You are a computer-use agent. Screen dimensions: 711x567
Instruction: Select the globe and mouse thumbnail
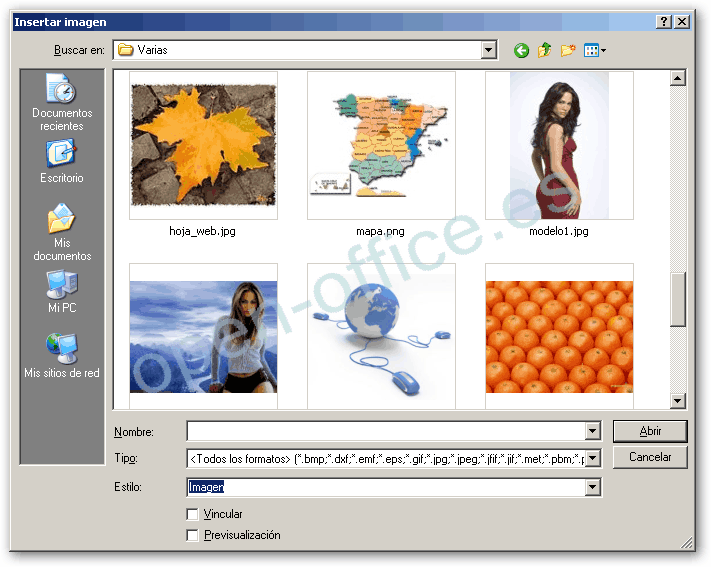tap(381, 337)
